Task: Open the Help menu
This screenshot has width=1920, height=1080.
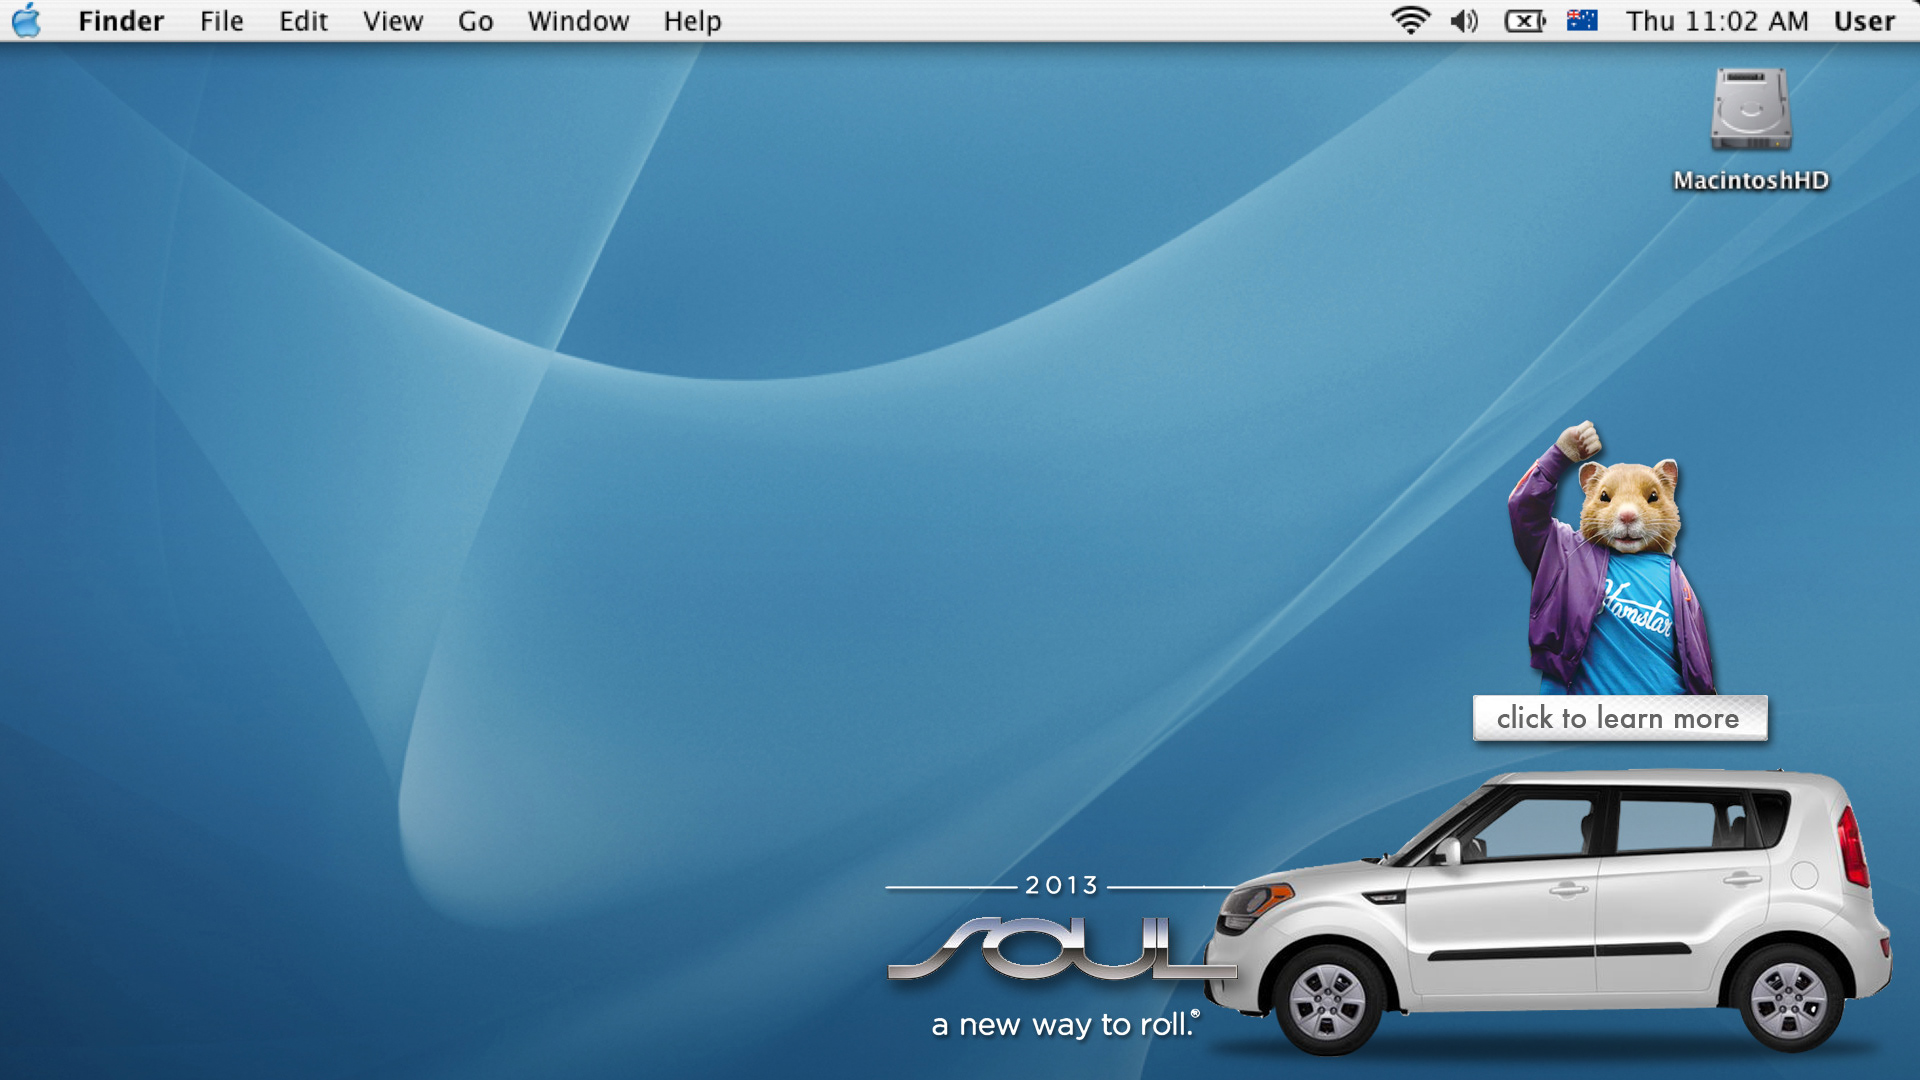Action: [692, 21]
